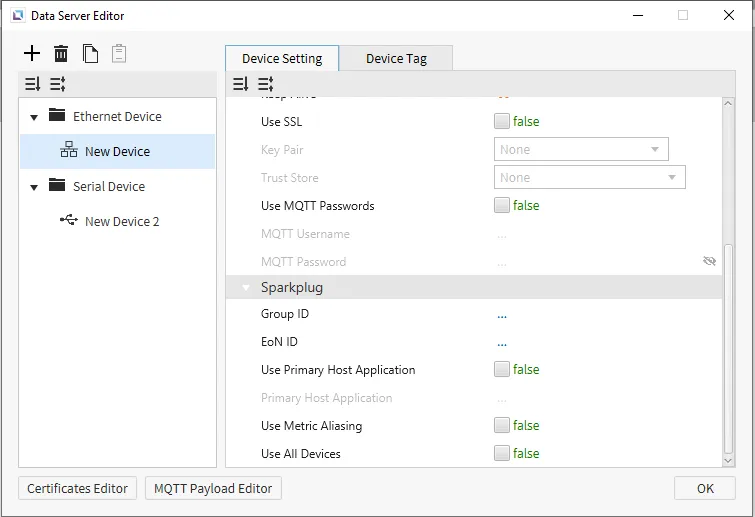The image size is (755, 517).
Task: Click expand-all icon in device tree toolbar
Action: pos(33,85)
